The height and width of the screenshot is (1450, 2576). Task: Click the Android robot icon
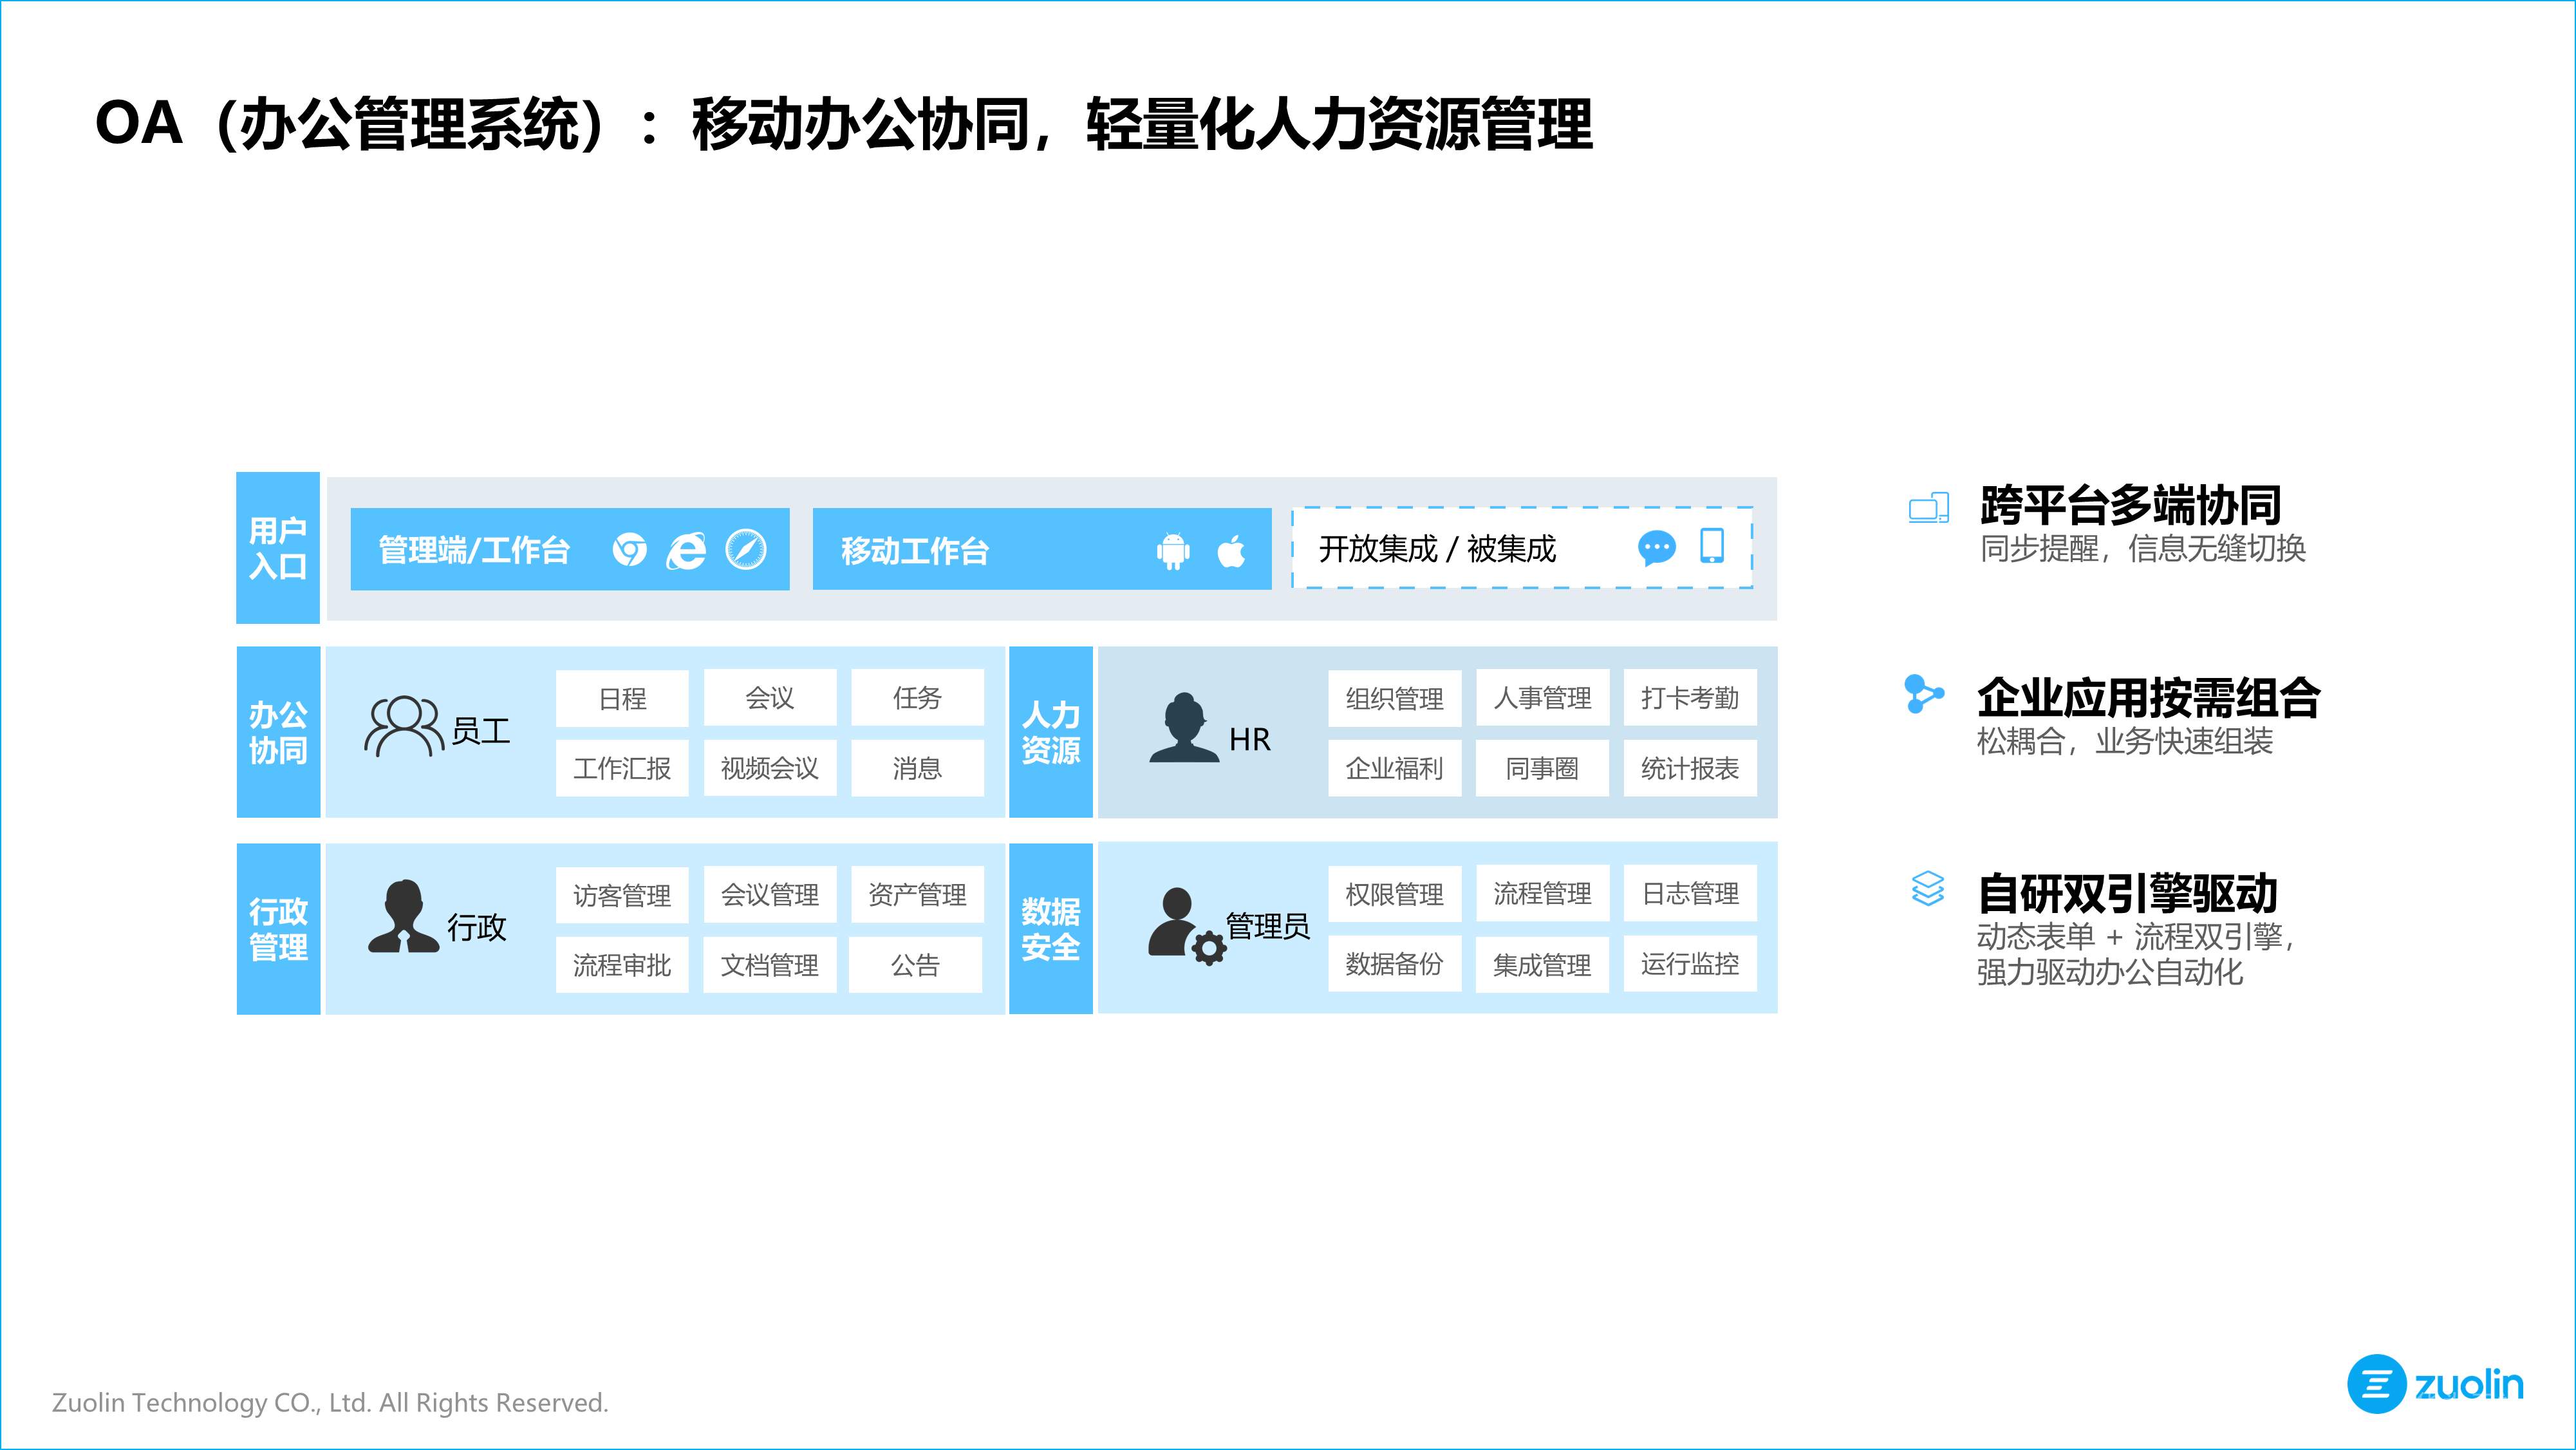click(x=1173, y=550)
